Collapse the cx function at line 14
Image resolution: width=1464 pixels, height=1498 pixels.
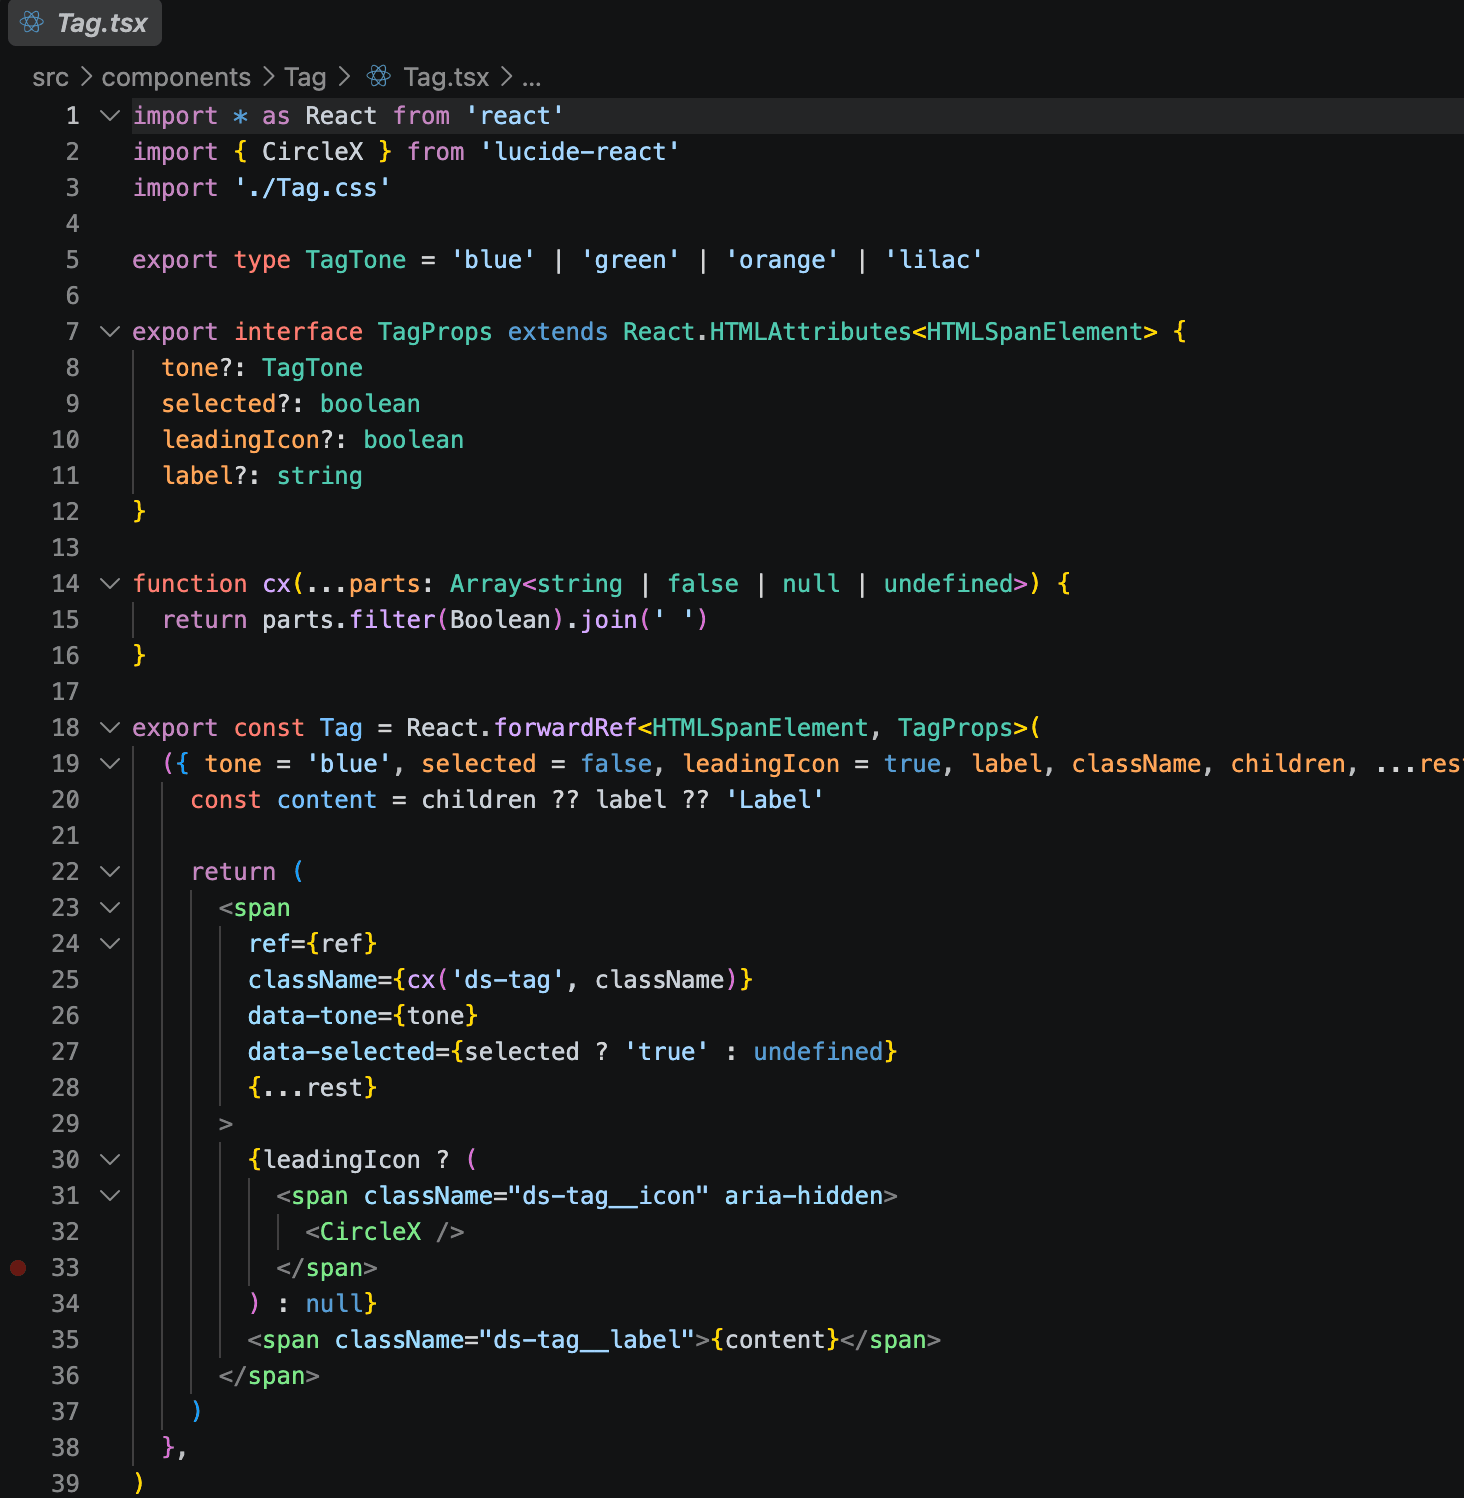(110, 584)
